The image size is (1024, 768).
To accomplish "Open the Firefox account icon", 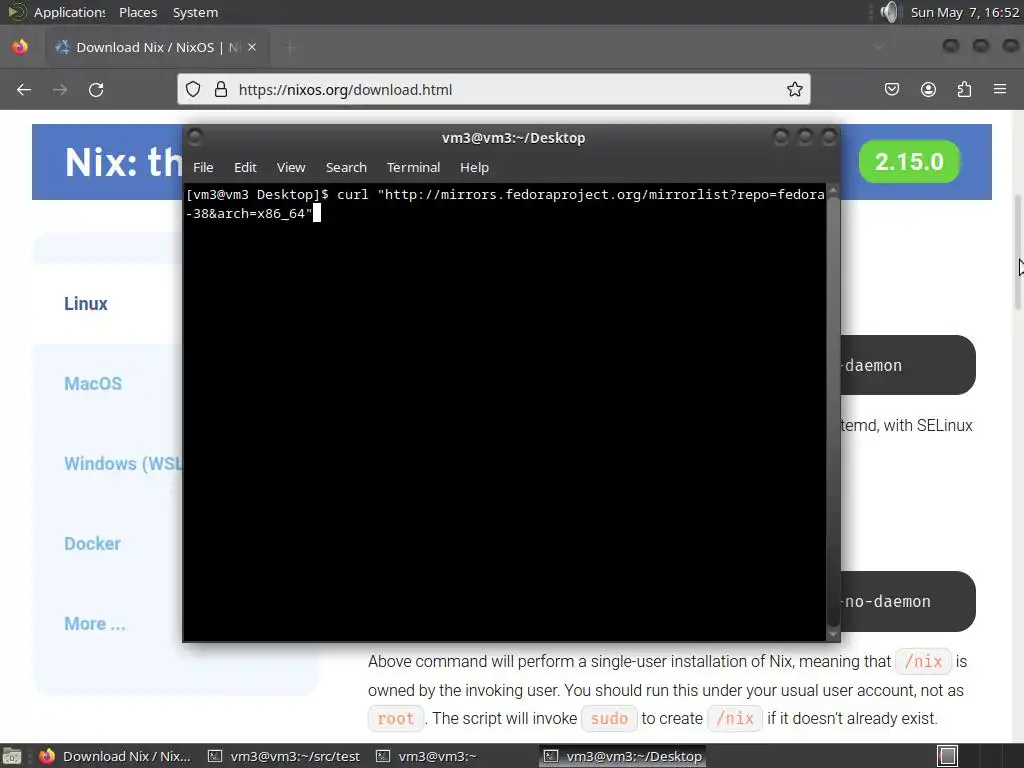I will click(x=928, y=89).
